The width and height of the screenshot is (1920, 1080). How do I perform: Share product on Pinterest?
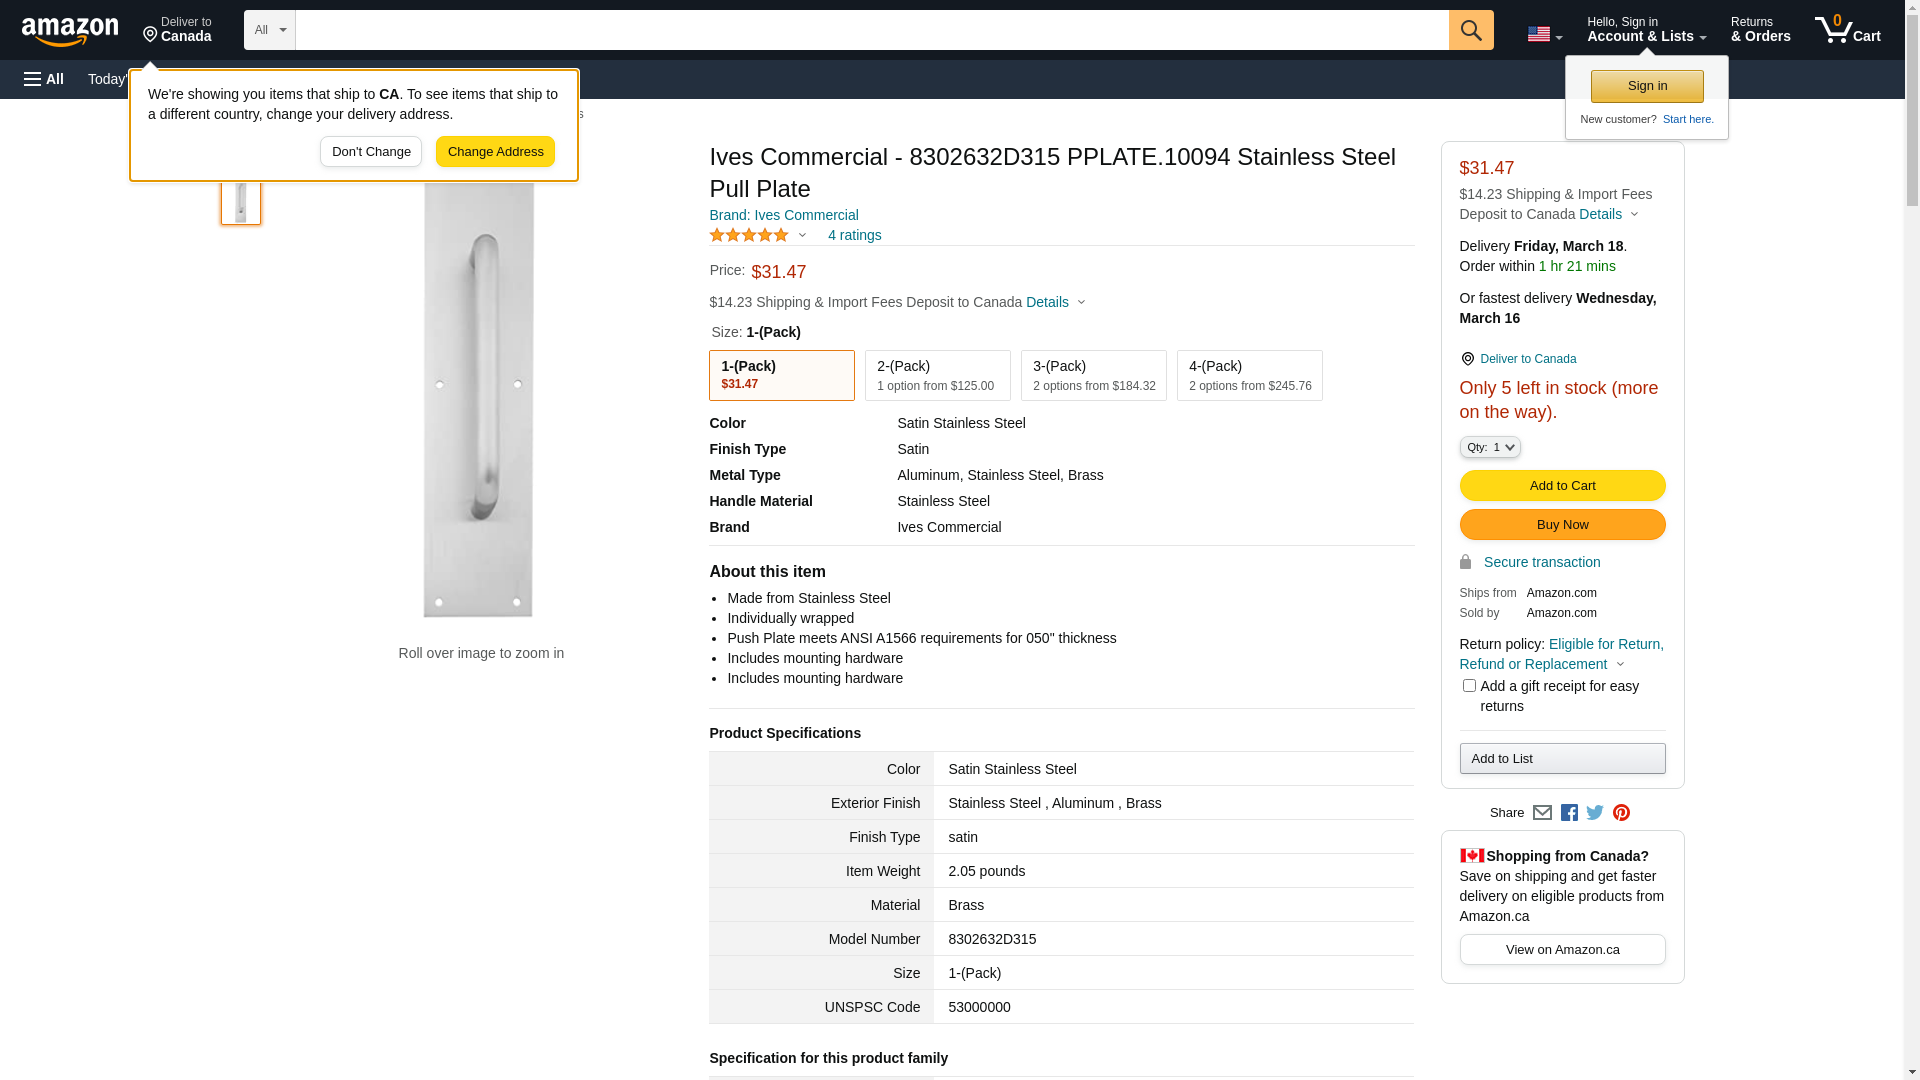tap(1621, 813)
